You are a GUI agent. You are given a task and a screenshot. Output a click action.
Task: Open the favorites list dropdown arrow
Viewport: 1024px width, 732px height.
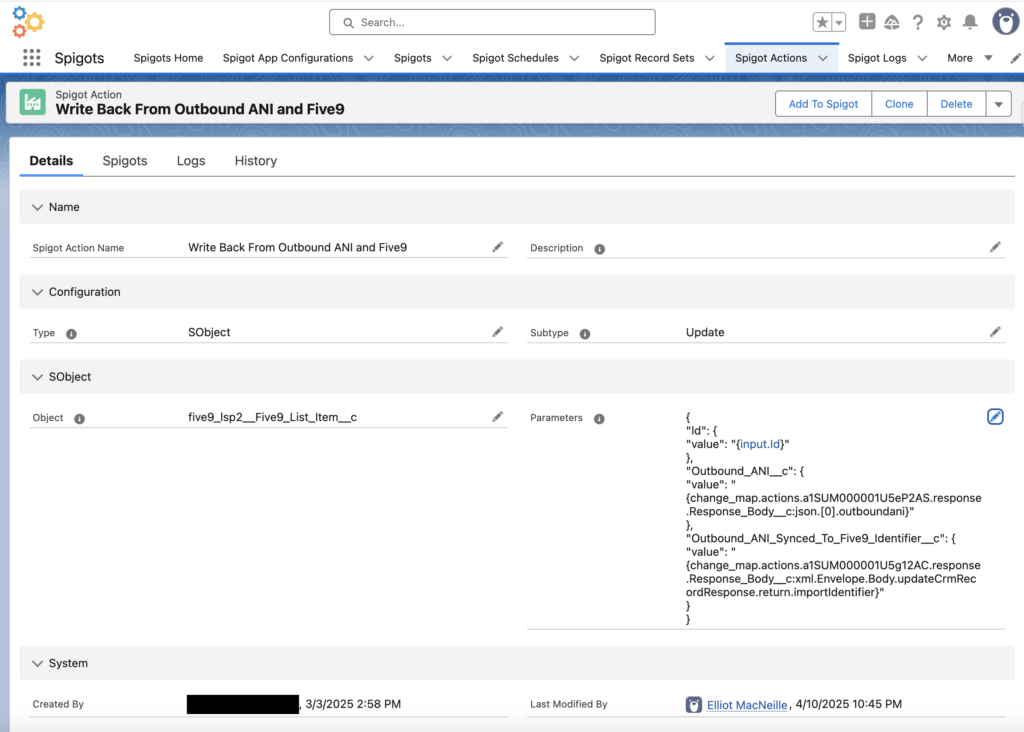tap(839, 22)
